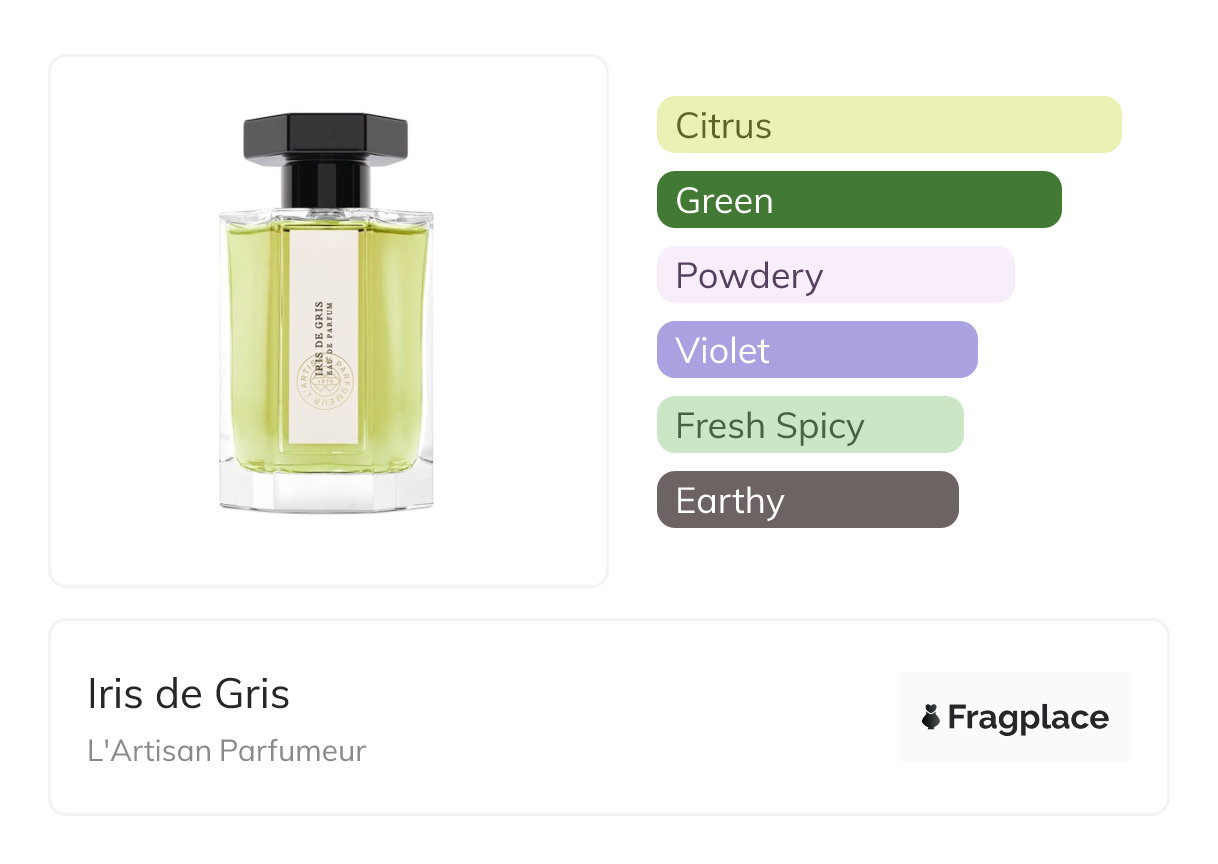Open the Fragplace logo
The height and width of the screenshot is (864, 1218).
point(1015,717)
